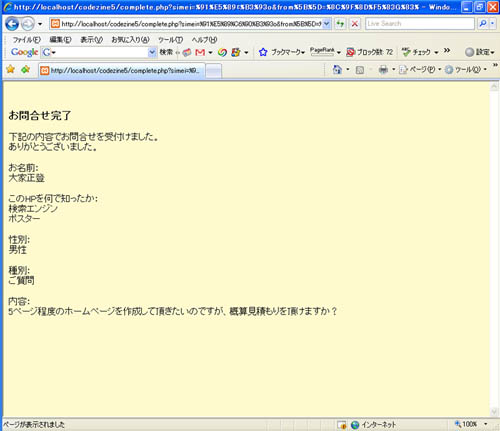
Task: Click the name value 大家正登
Action: 26,178
